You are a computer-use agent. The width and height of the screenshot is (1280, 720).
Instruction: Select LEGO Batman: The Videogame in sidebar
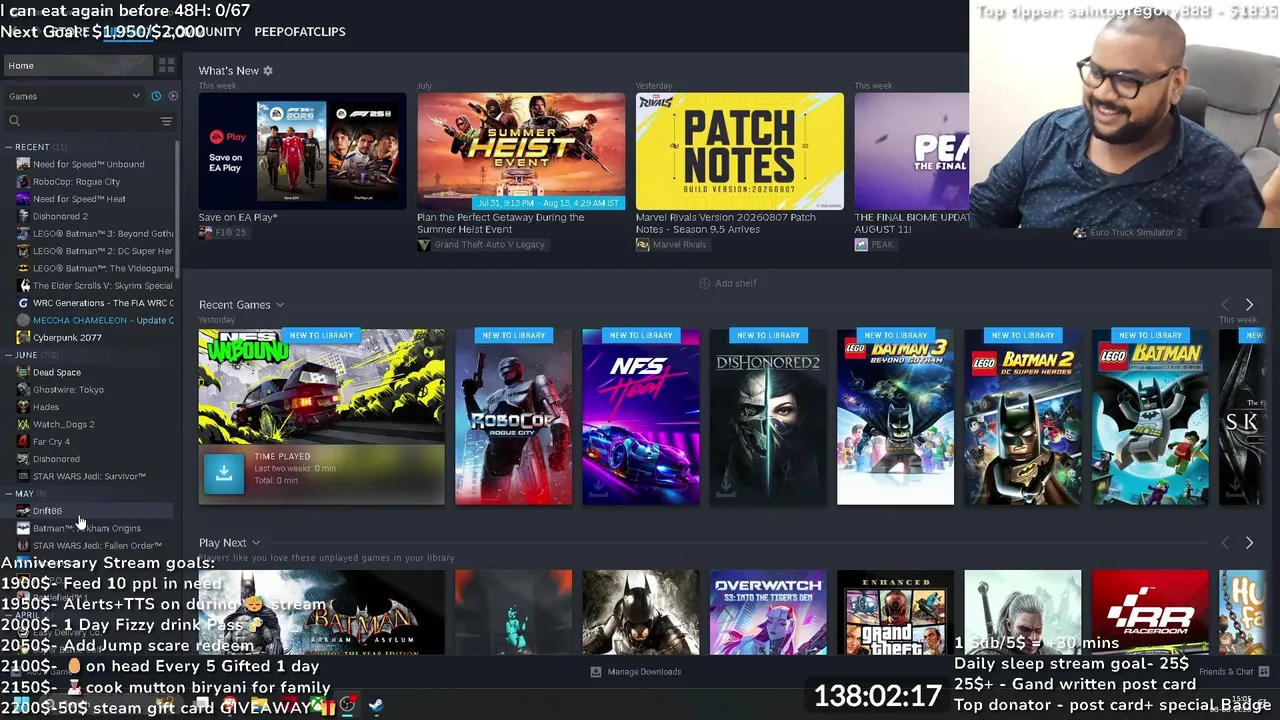click(x=103, y=268)
